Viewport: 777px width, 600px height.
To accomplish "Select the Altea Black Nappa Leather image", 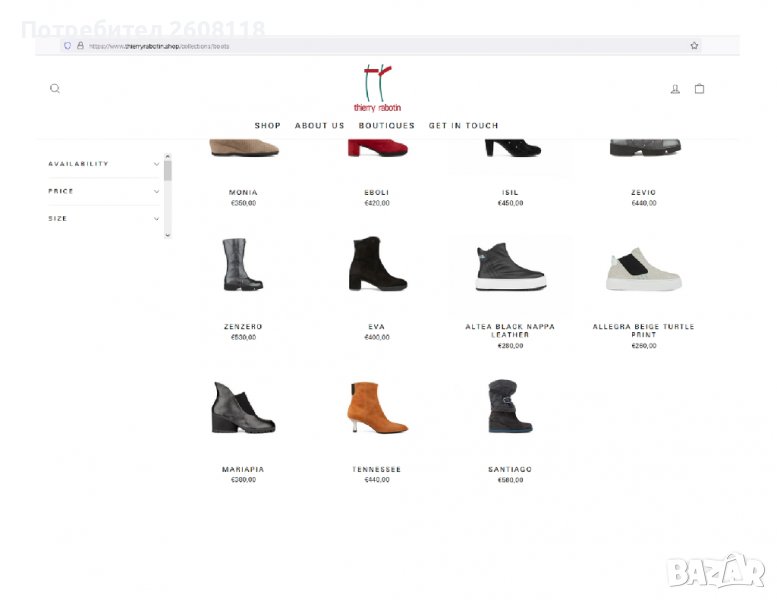I will tap(509, 267).
